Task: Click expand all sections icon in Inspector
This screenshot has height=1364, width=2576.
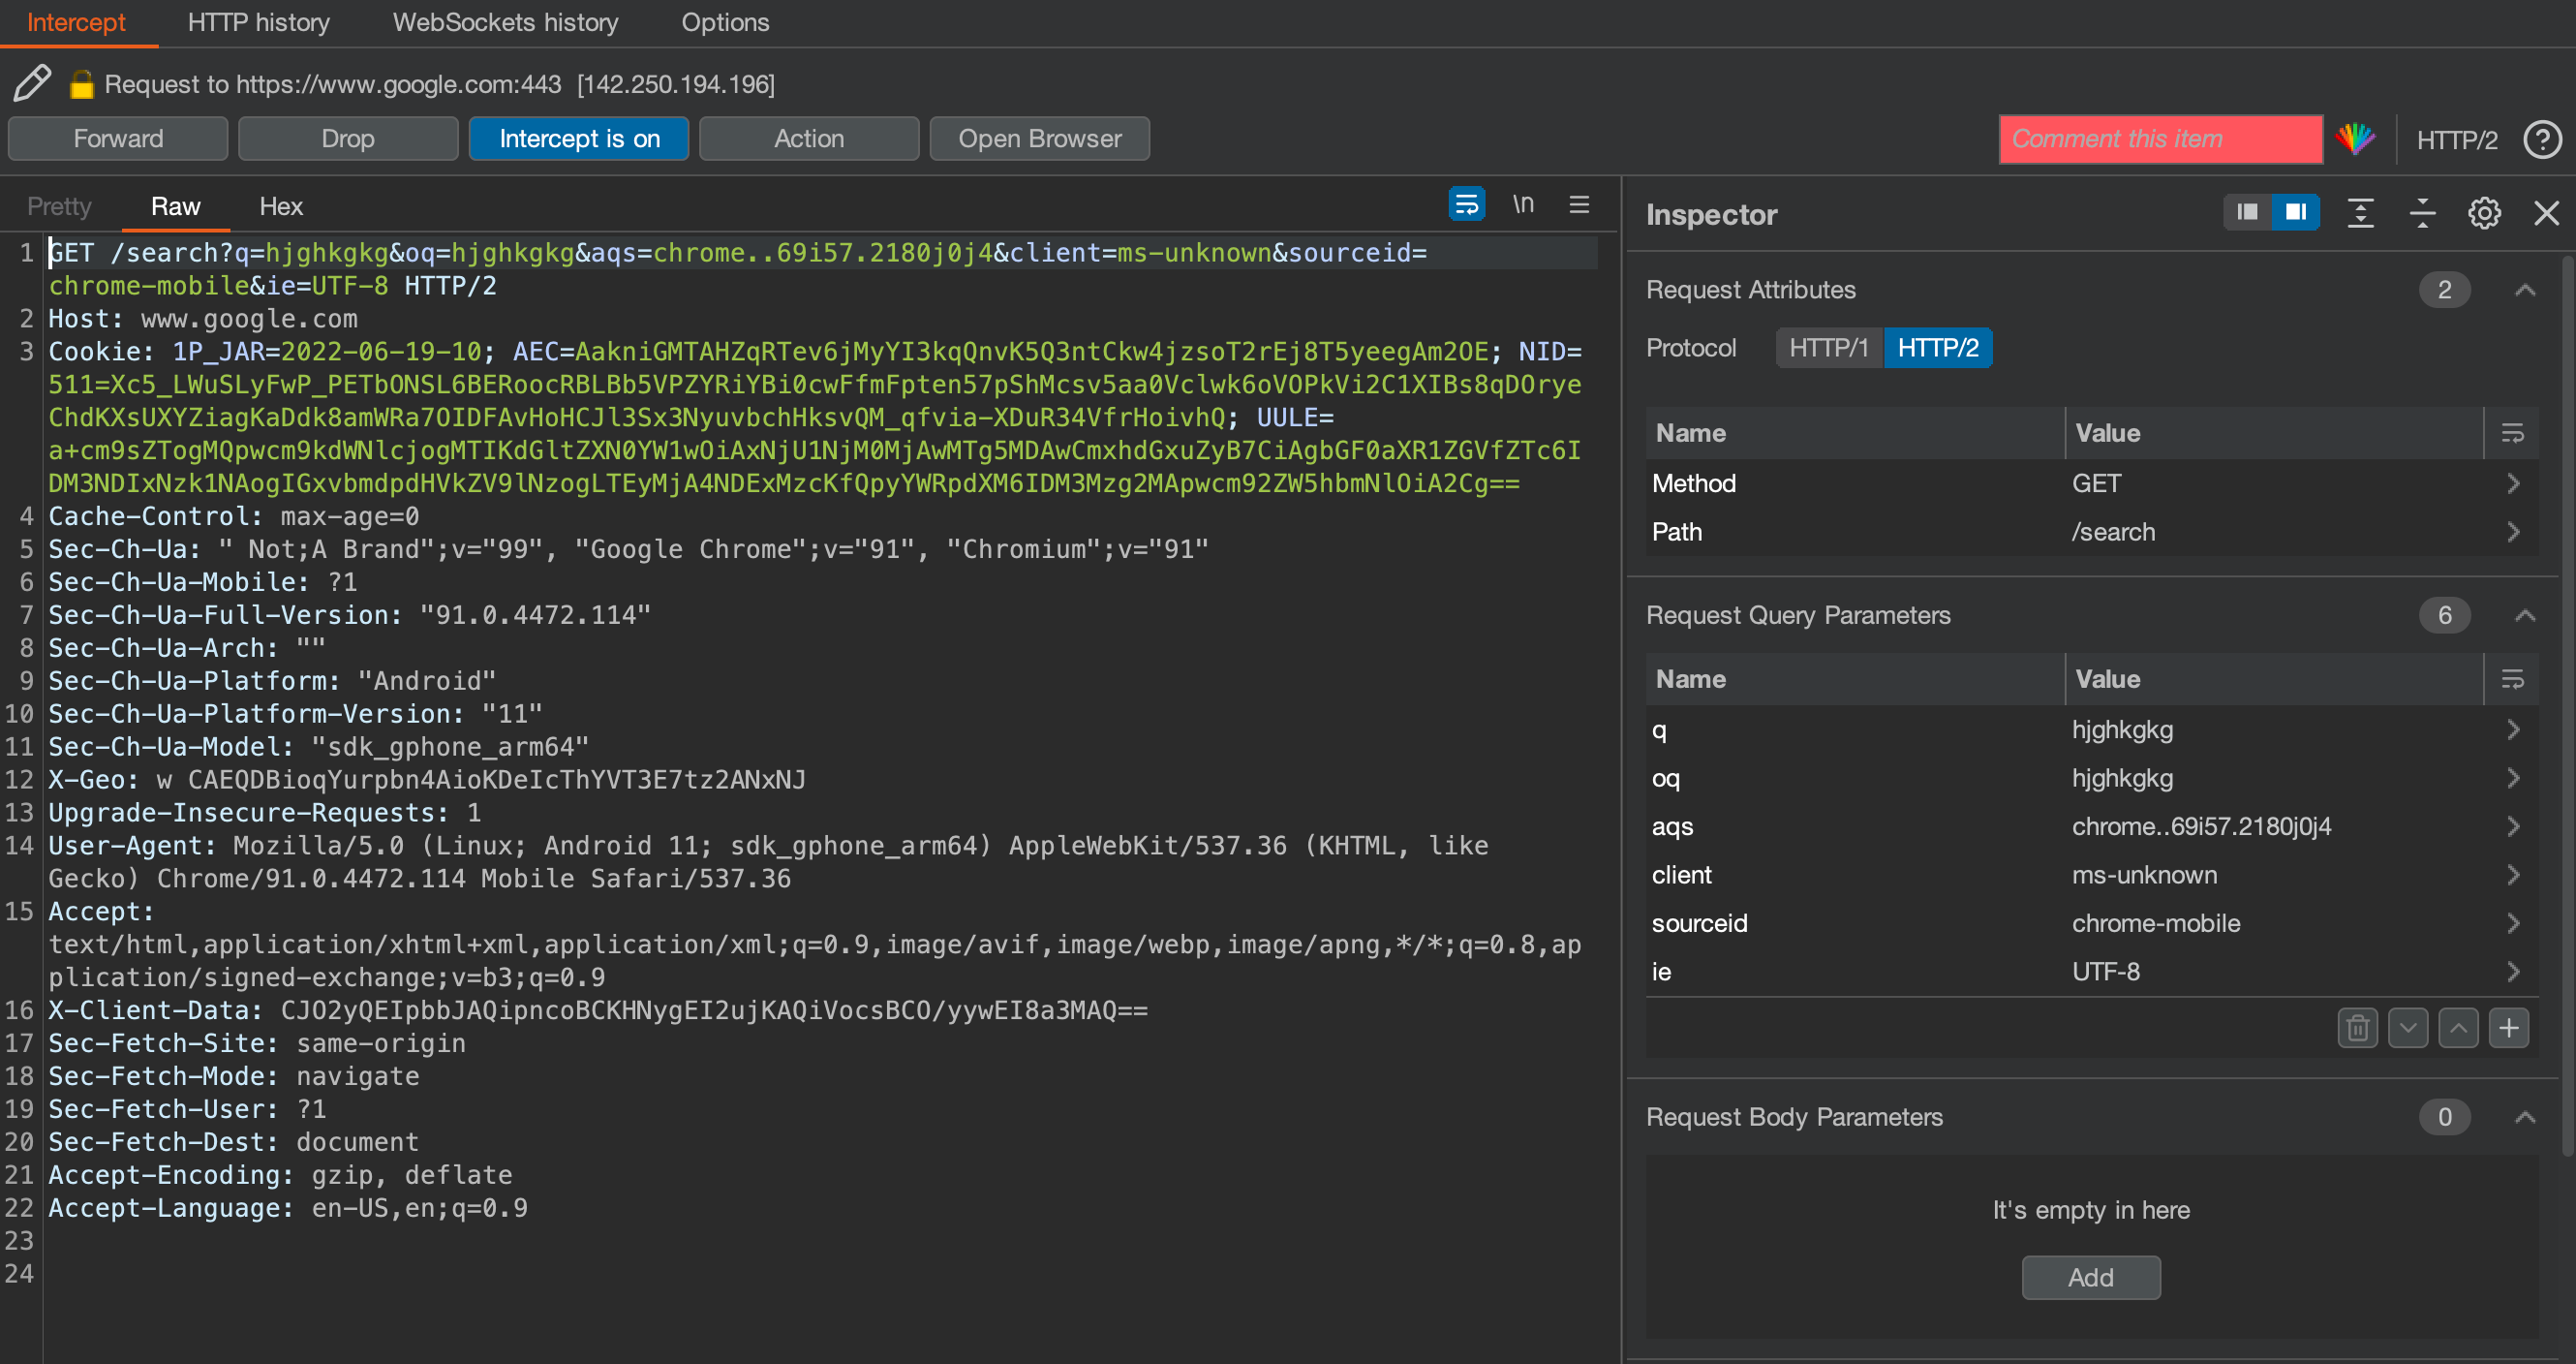Action: (x=2361, y=213)
